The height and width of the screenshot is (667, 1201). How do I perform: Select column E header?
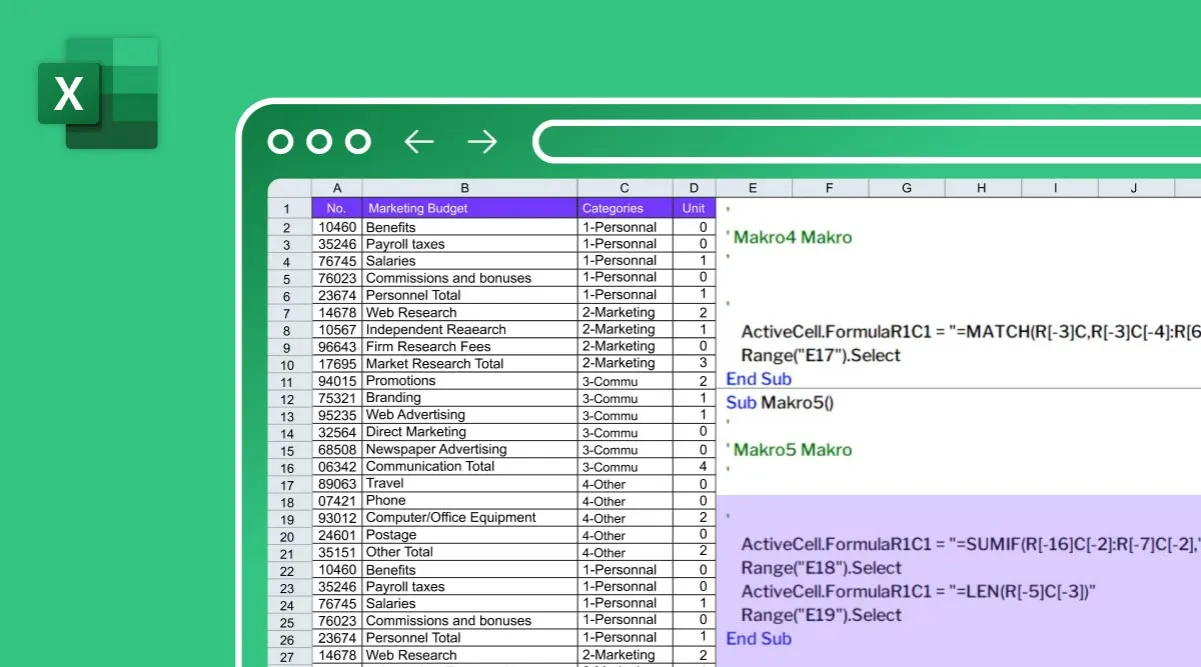pos(754,188)
